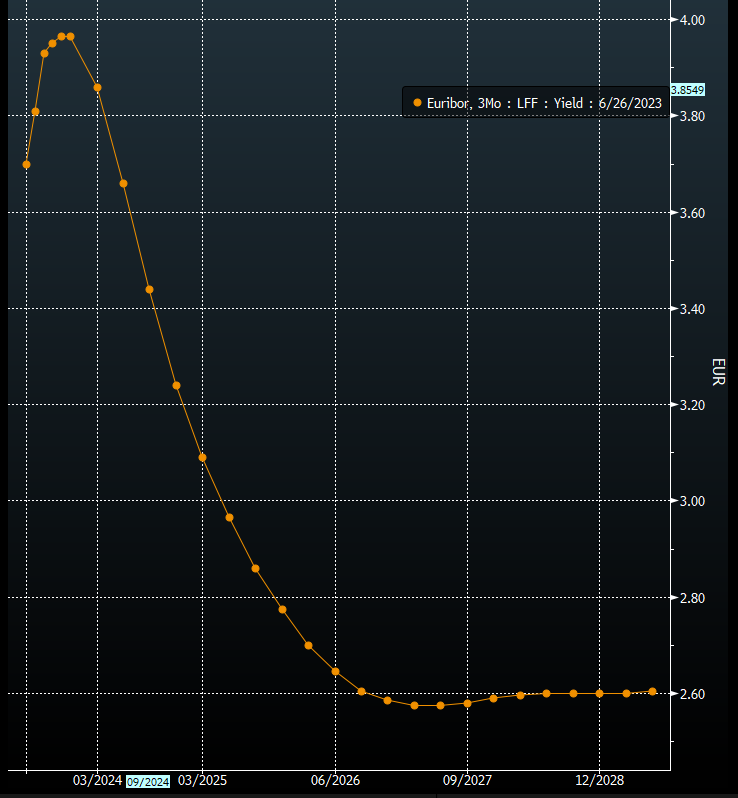Click the 06/2026 x-axis label
738x798 pixels.
coord(335,780)
